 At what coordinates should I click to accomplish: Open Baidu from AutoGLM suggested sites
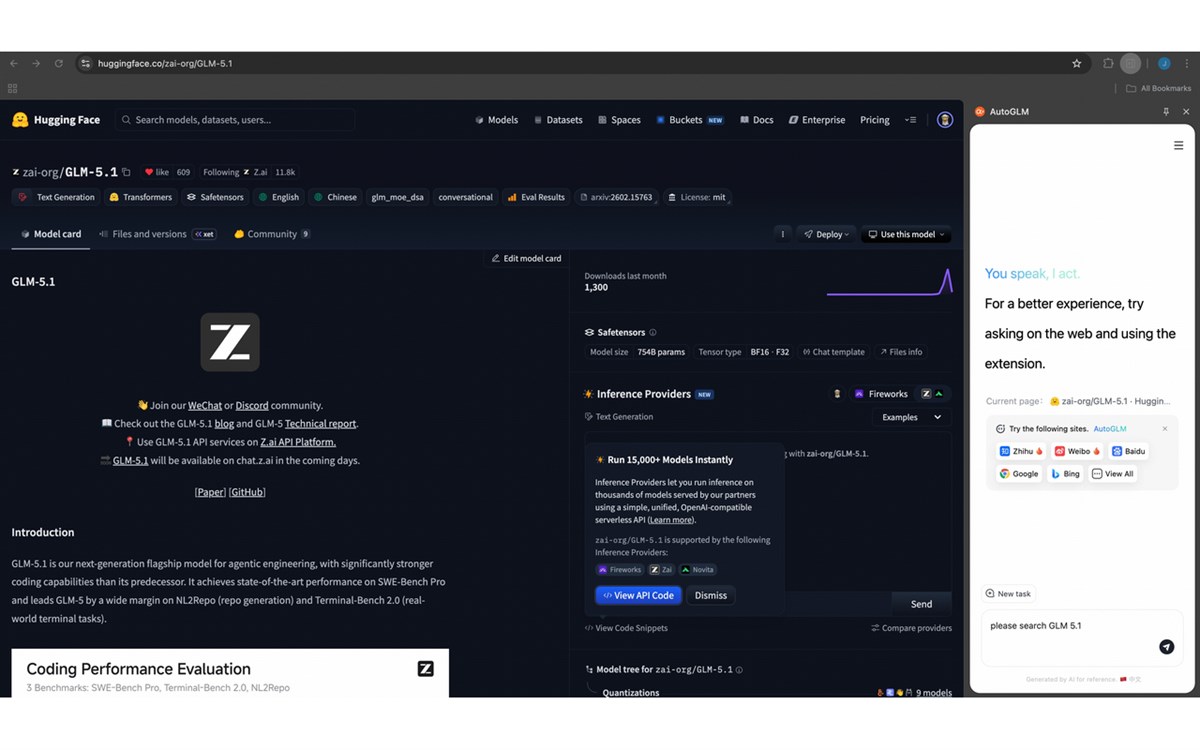[1129, 451]
